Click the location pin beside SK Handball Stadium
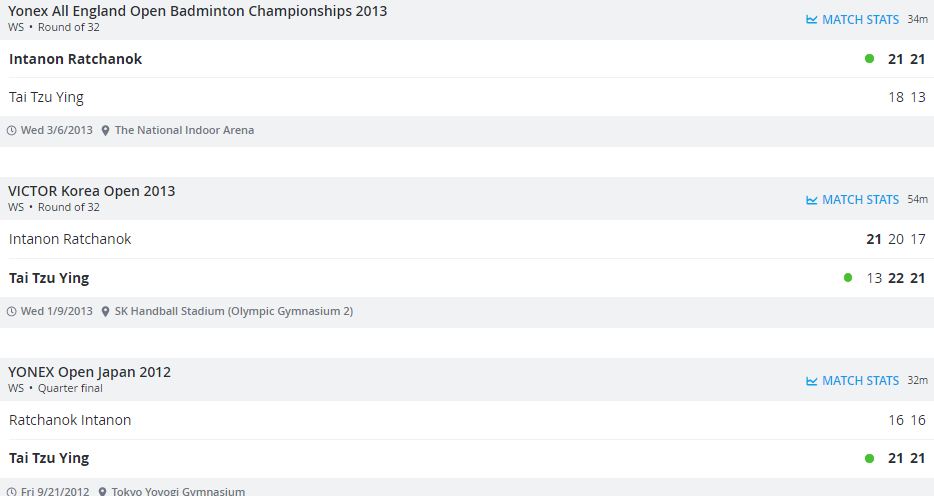Screen dimensions: 934x496 click(106, 311)
